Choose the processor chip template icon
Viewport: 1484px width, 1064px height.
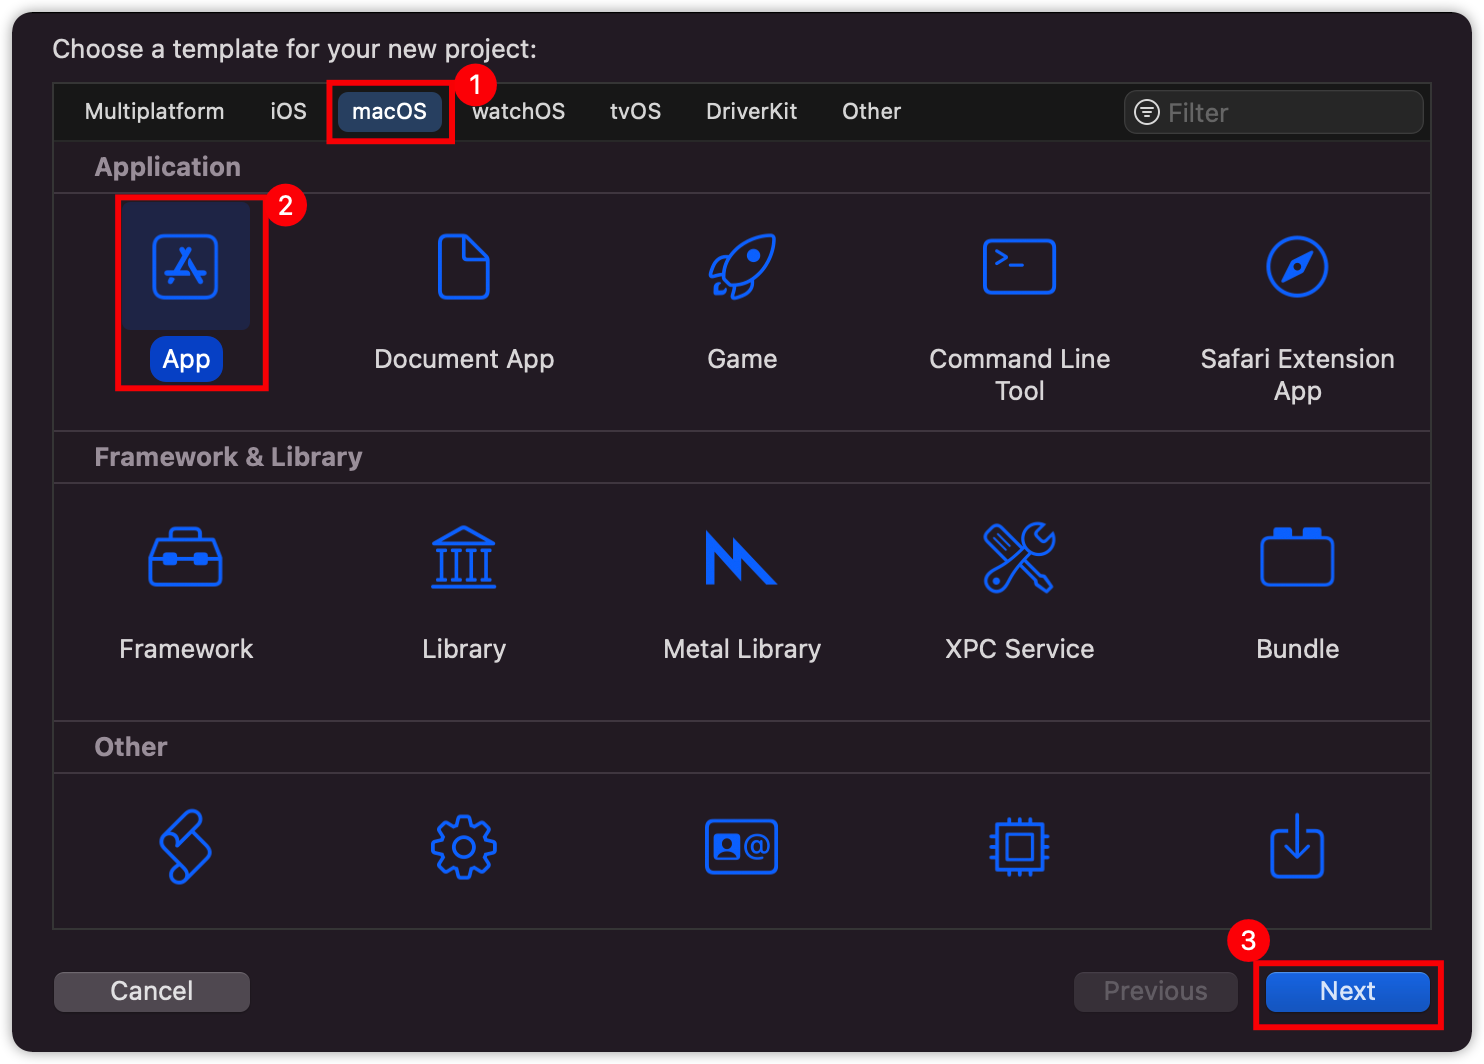[1019, 847]
